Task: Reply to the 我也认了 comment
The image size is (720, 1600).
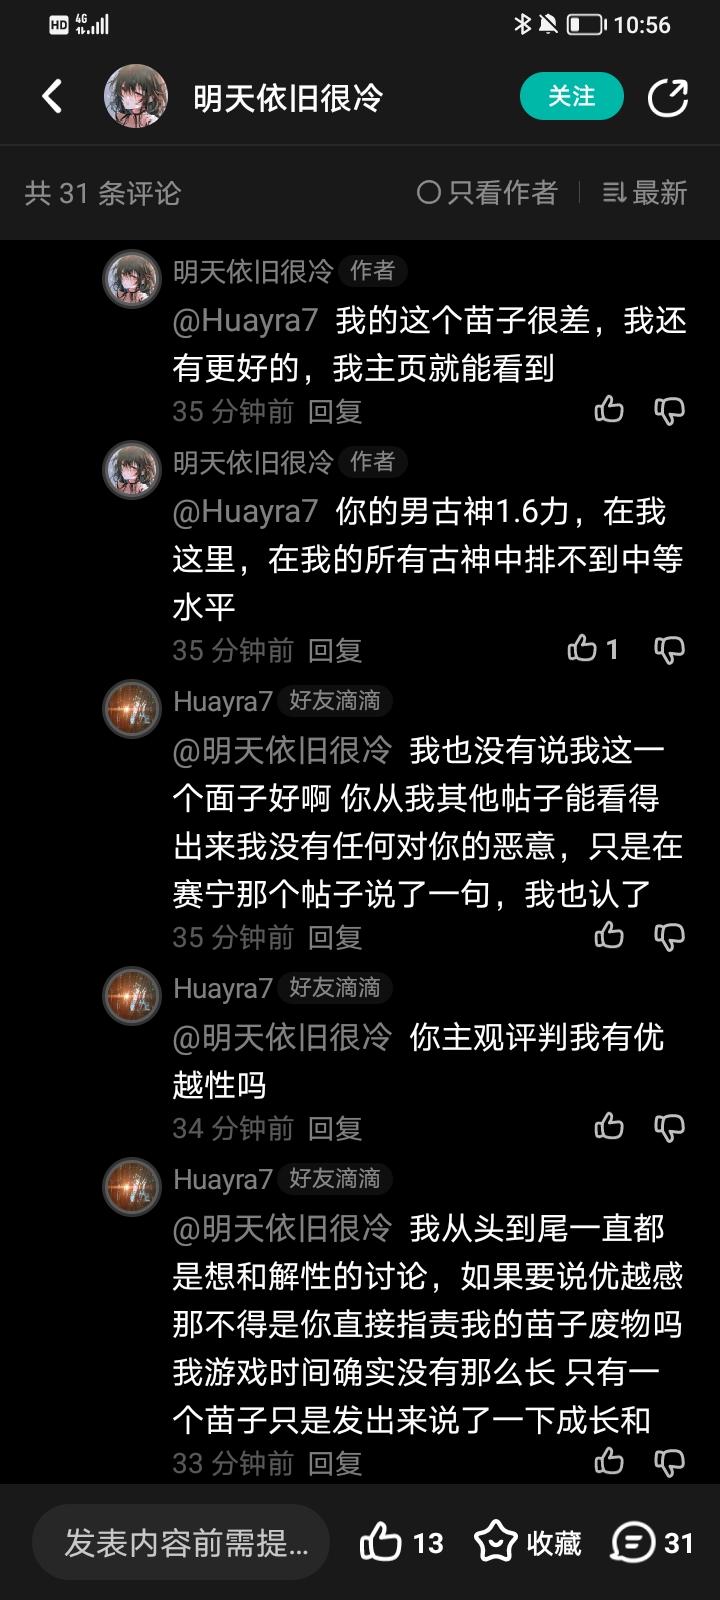Action: [x=335, y=937]
